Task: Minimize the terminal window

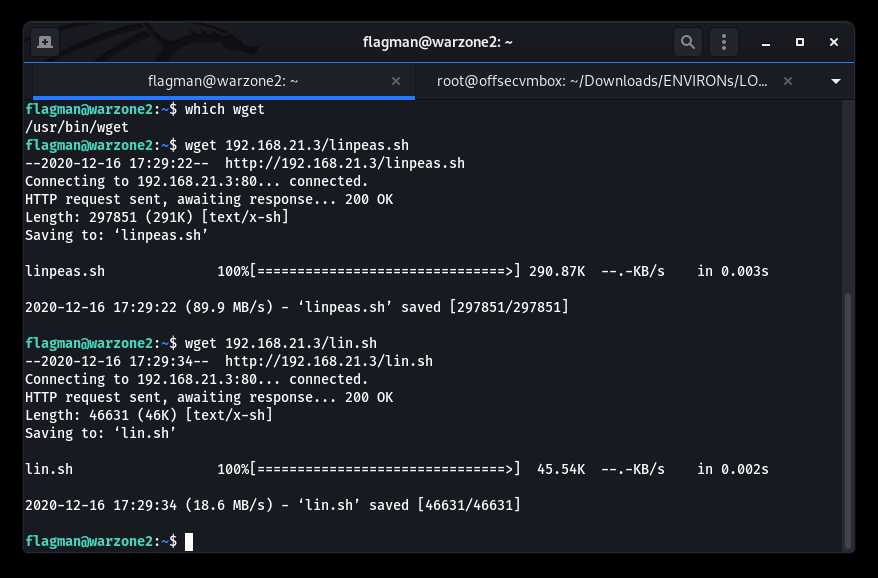Action: pyautogui.click(x=766, y=43)
